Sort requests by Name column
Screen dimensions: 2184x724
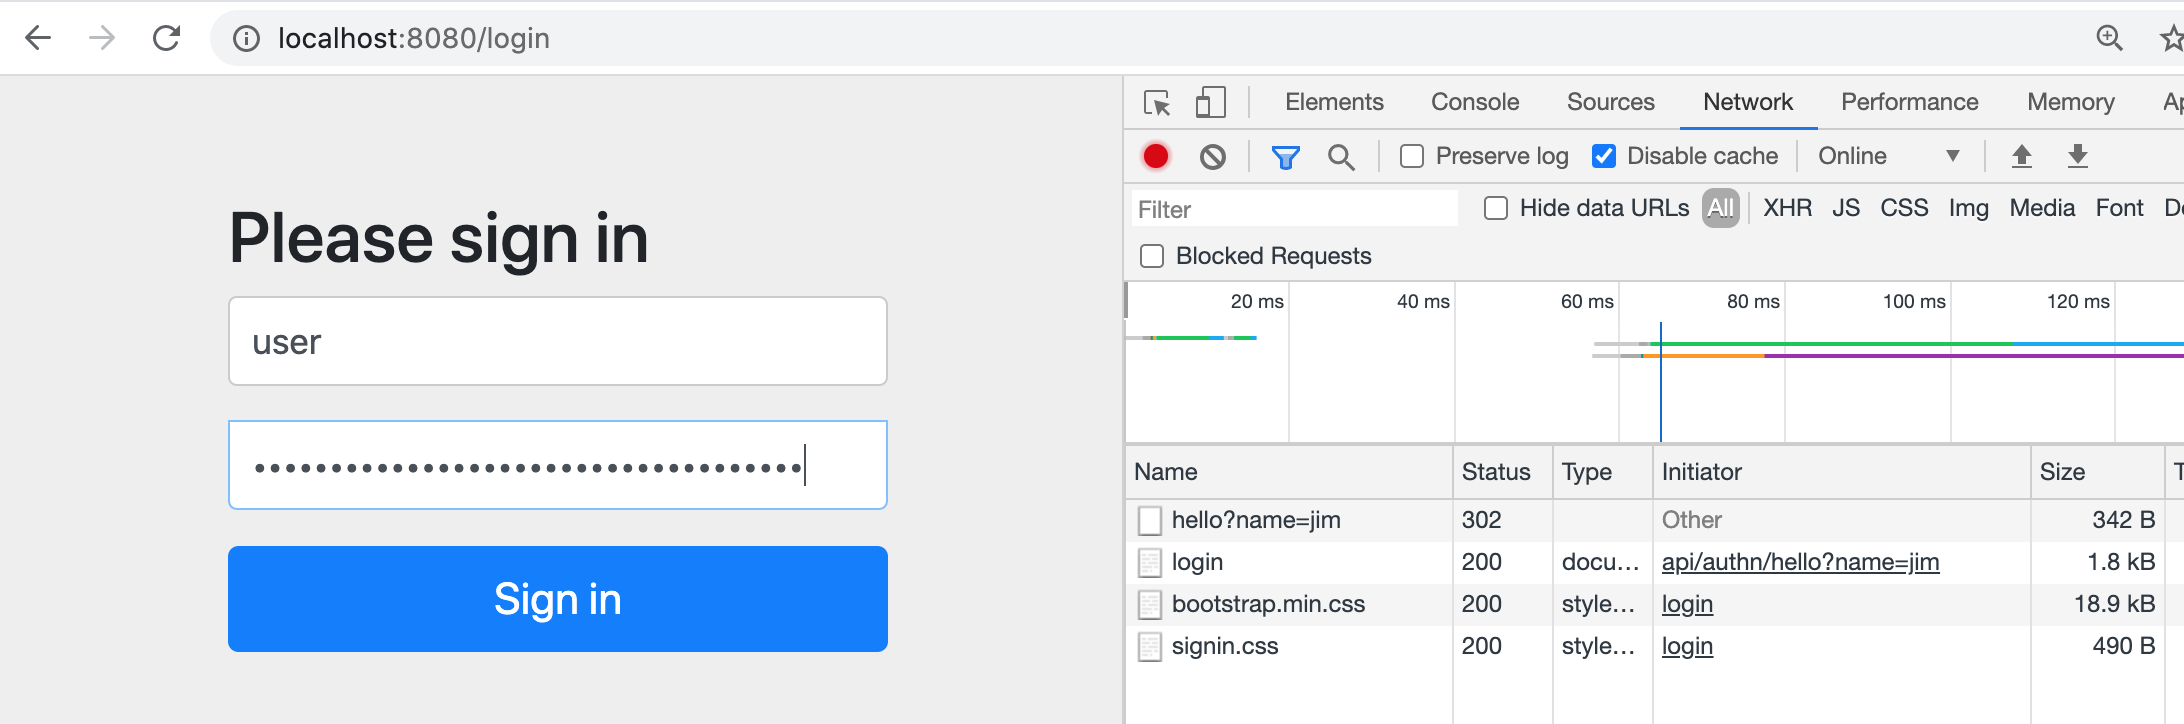pos(1288,472)
